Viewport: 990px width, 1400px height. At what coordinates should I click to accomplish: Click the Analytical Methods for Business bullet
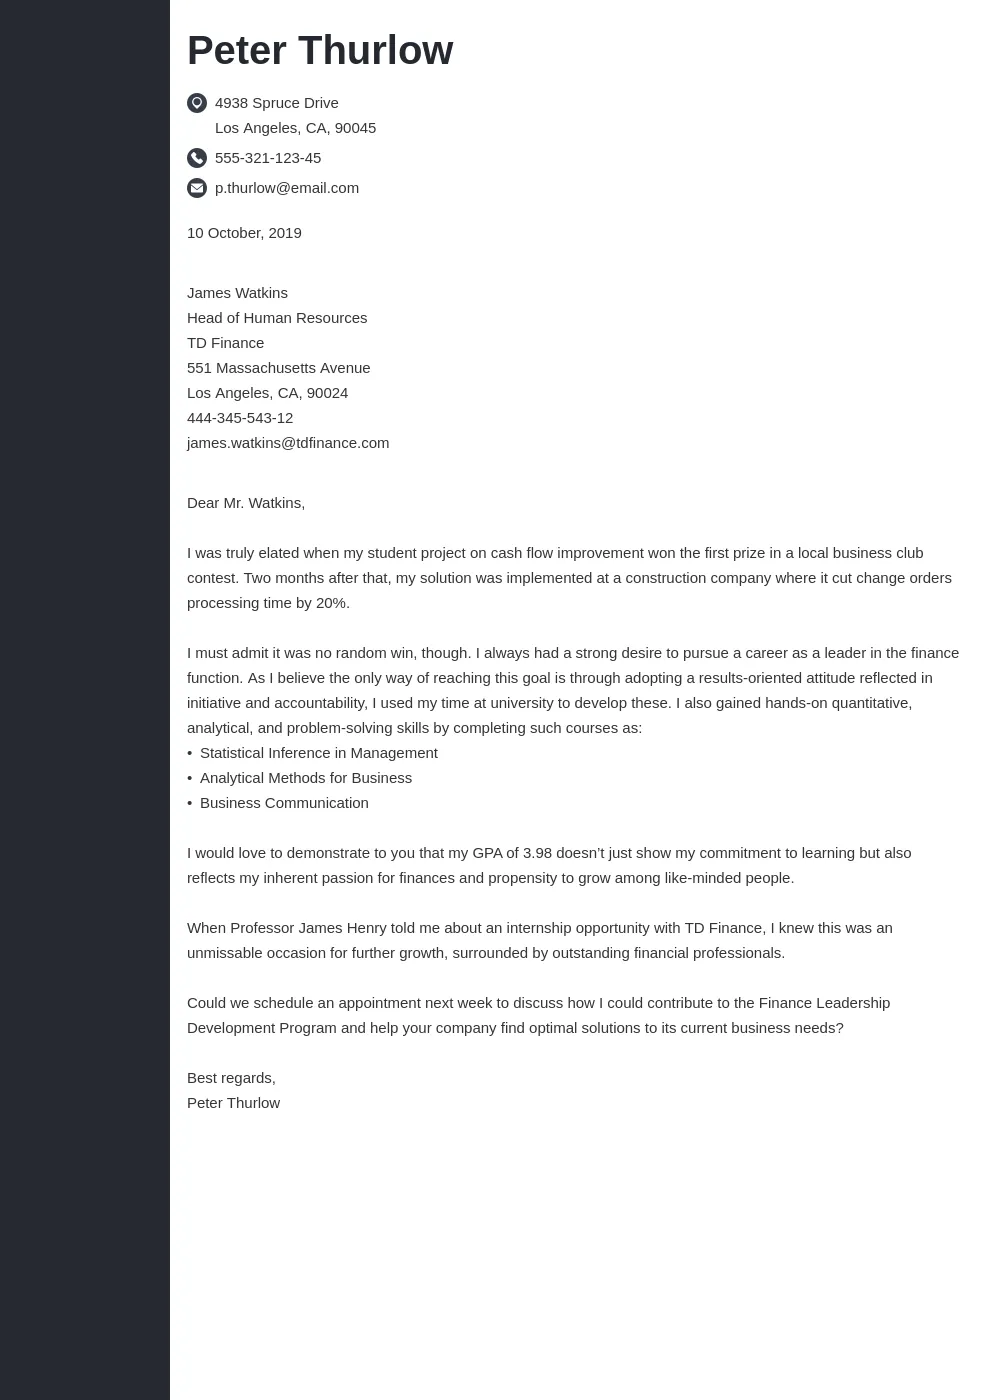click(306, 778)
